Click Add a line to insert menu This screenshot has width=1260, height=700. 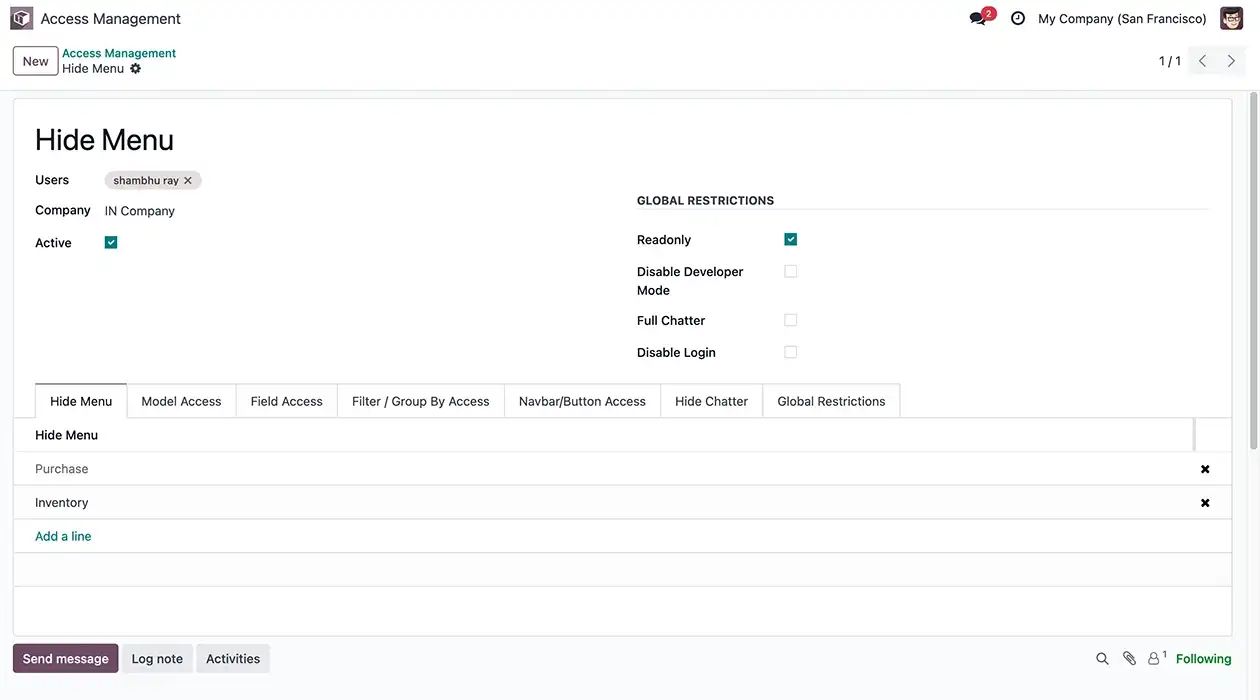[63, 536]
